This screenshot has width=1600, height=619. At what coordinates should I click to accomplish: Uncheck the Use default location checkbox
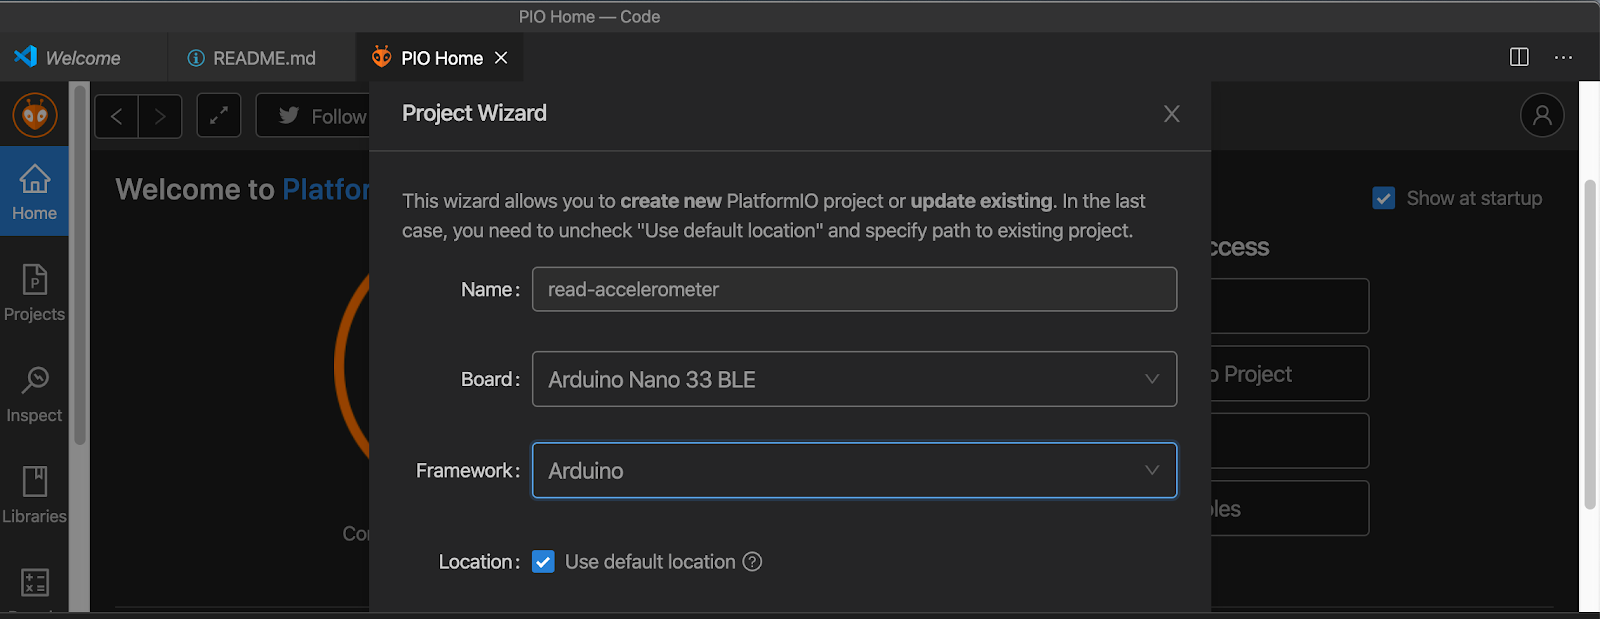tap(543, 562)
